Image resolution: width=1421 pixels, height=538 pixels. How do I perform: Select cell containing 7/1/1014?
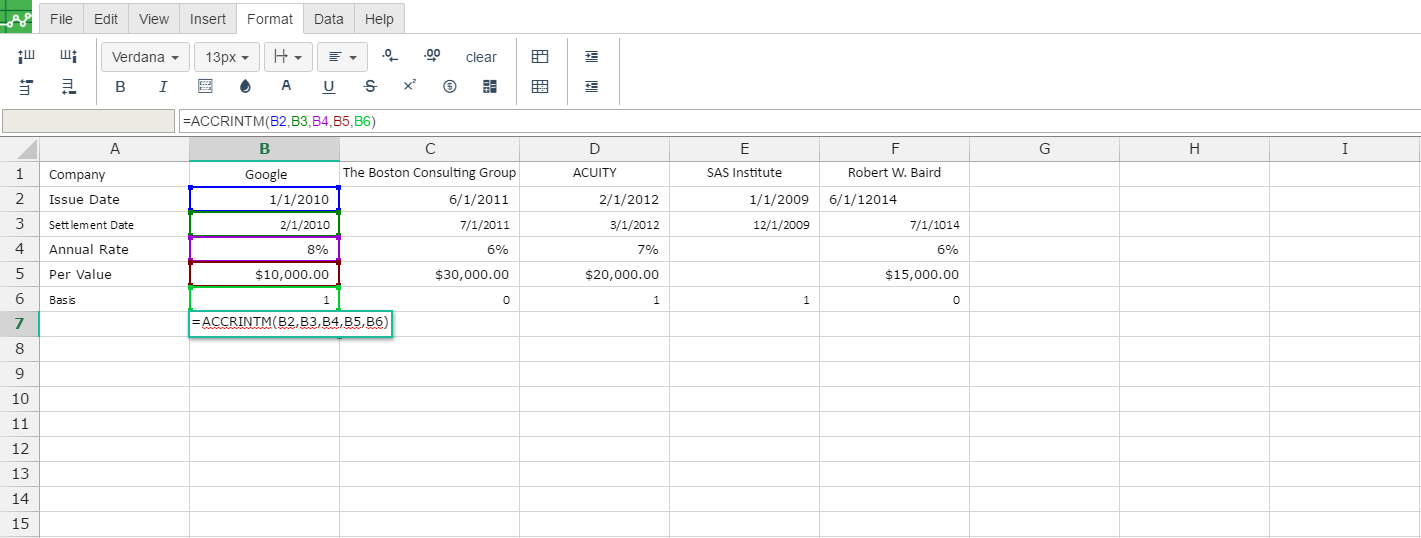coord(894,224)
